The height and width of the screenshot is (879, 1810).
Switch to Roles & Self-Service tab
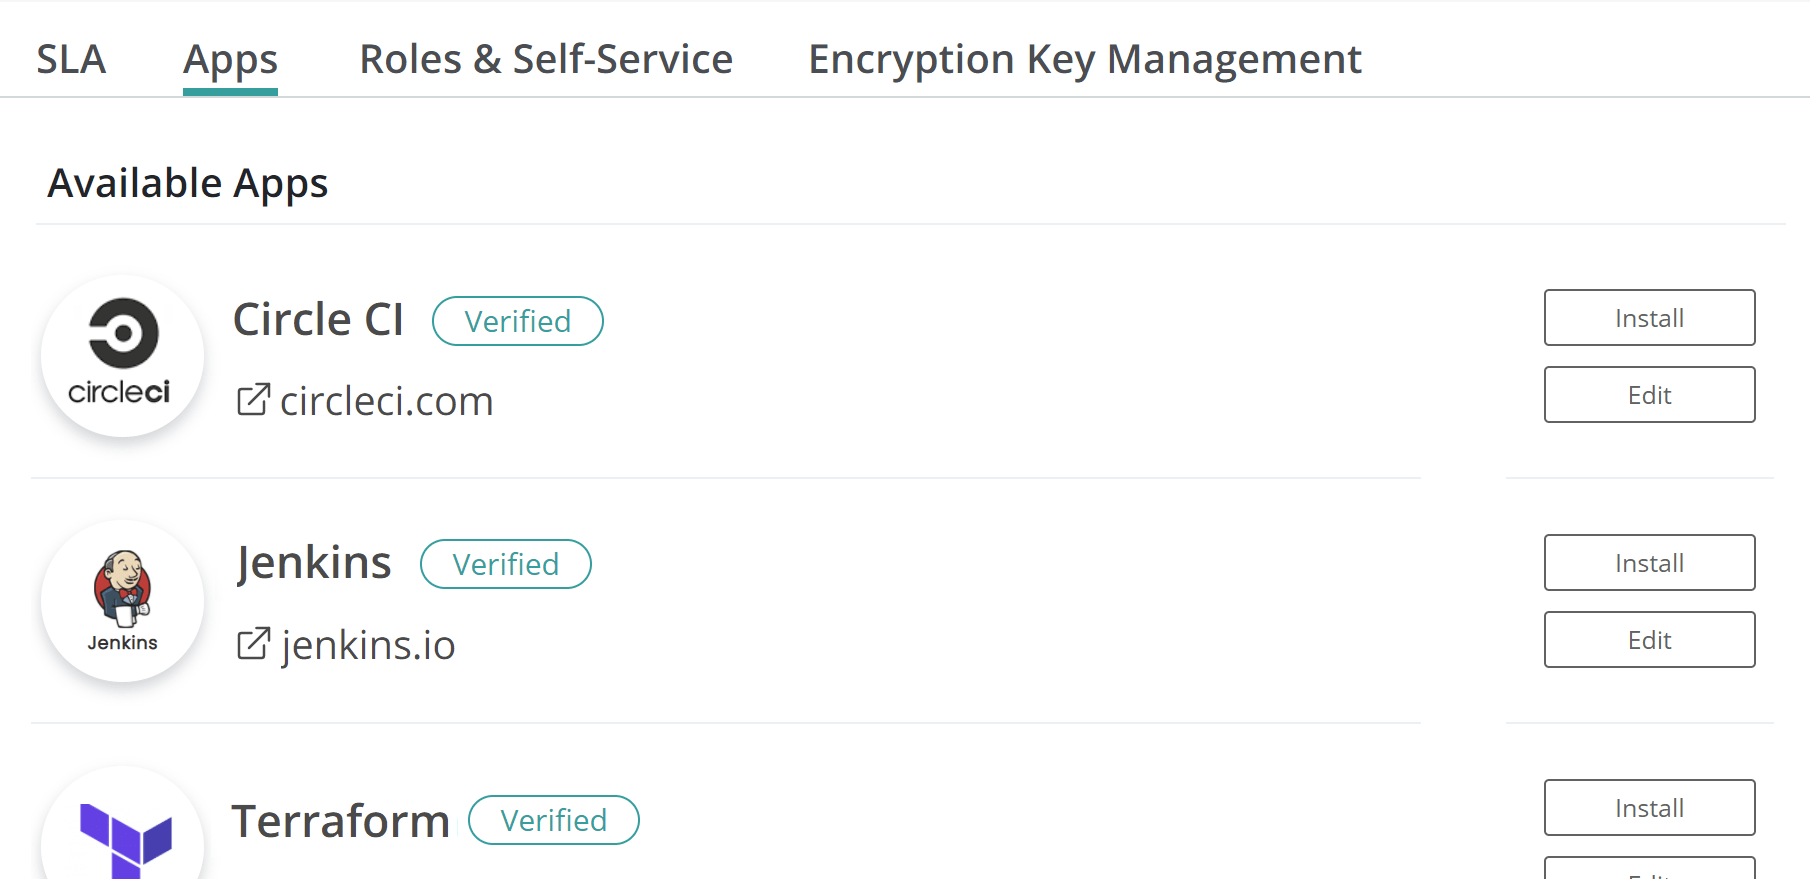[546, 59]
